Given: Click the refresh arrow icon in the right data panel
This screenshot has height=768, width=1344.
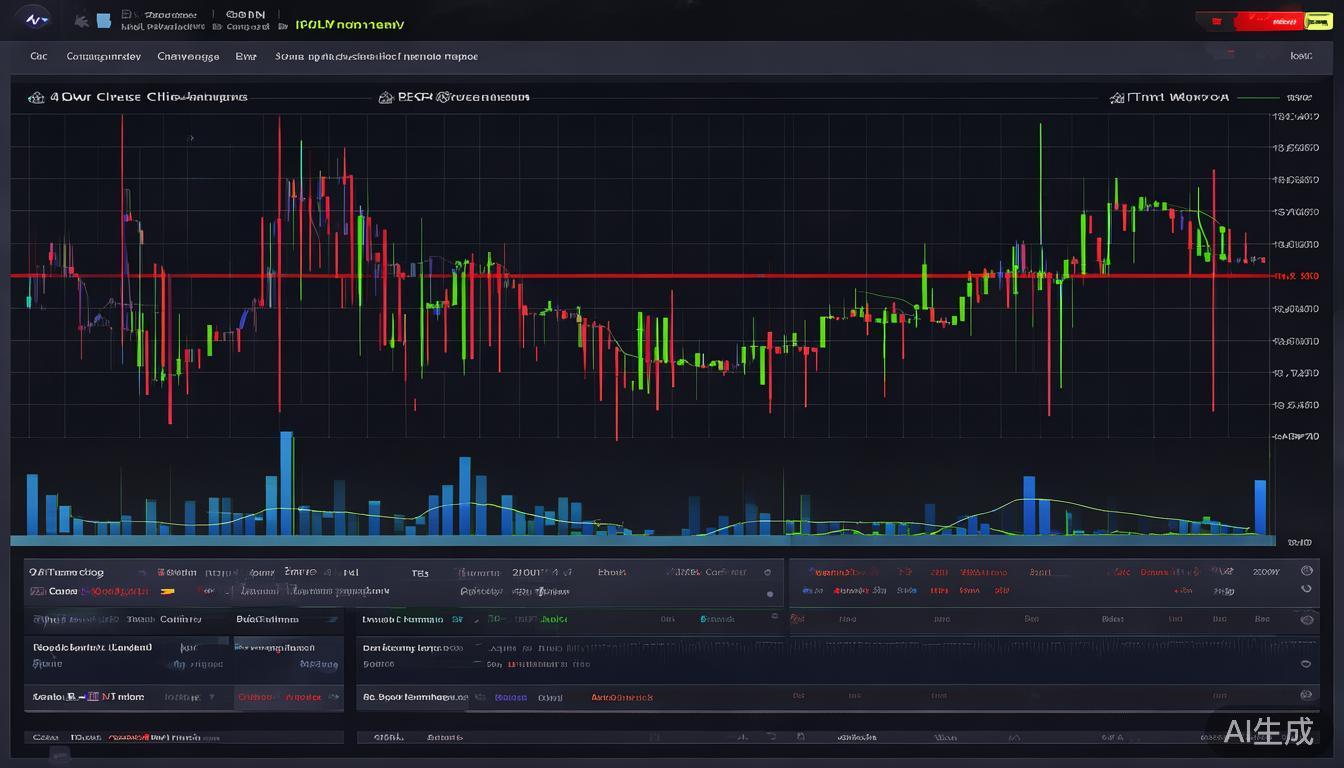Looking at the screenshot, I should pyautogui.click(x=1306, y=590).
